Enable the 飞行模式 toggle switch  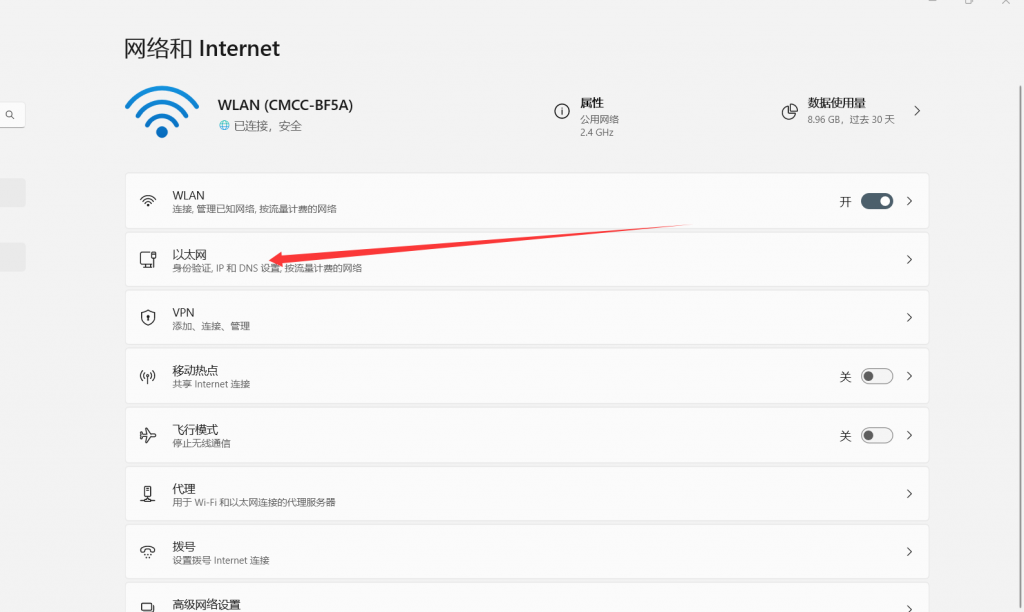point(876,436)
